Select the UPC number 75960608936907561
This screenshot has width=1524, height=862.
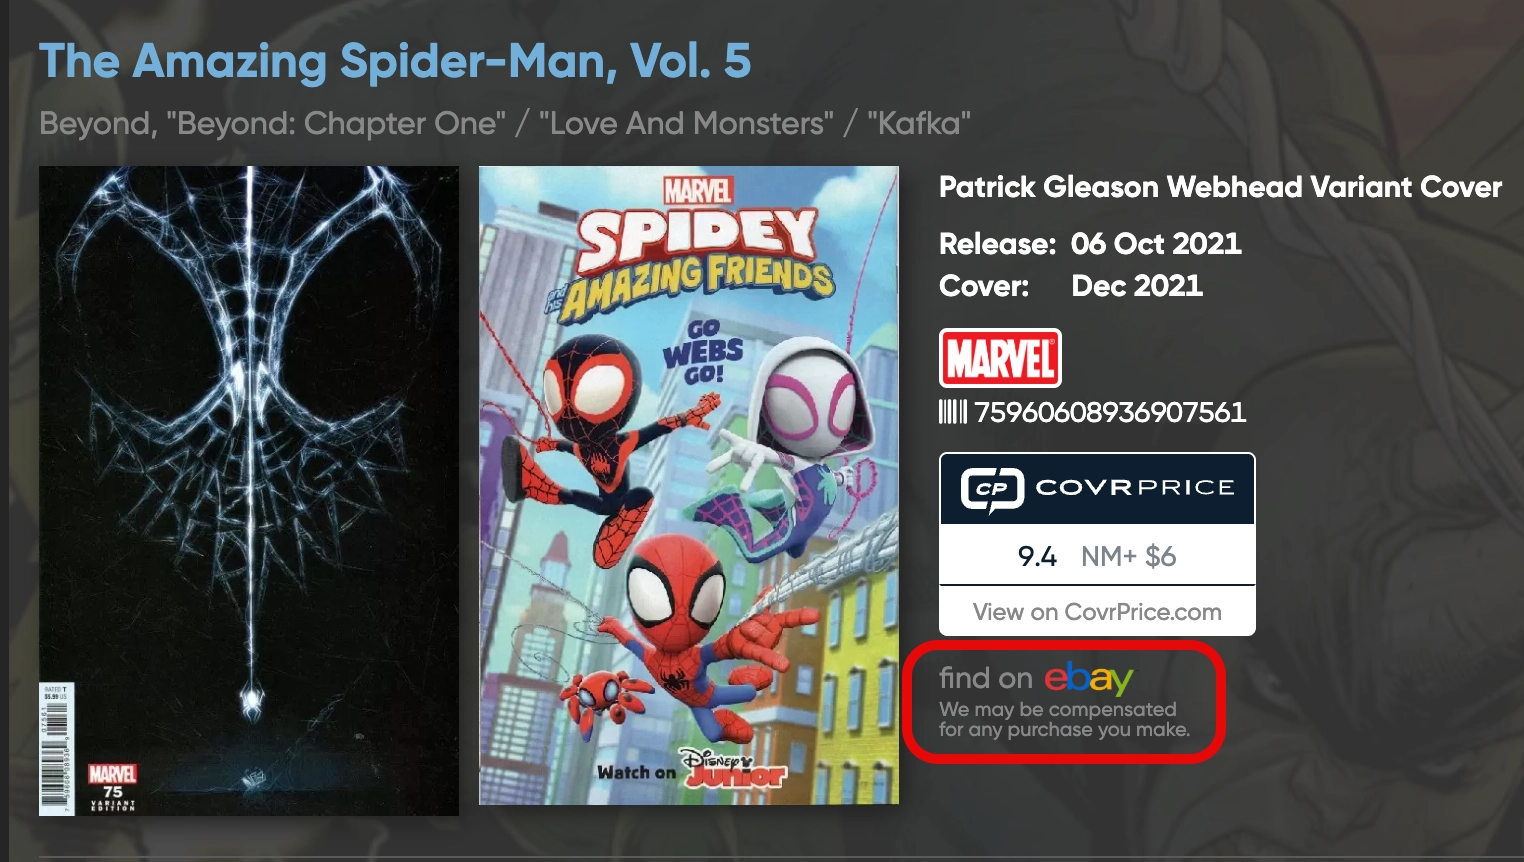[x=1110, y=412]
